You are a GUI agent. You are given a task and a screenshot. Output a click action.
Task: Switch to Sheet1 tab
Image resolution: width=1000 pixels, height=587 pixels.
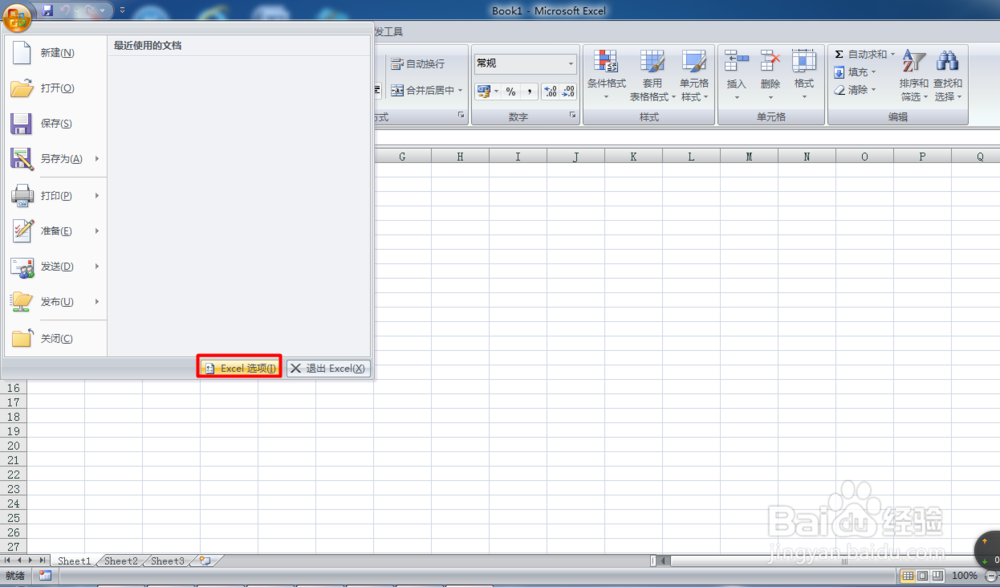74,561
